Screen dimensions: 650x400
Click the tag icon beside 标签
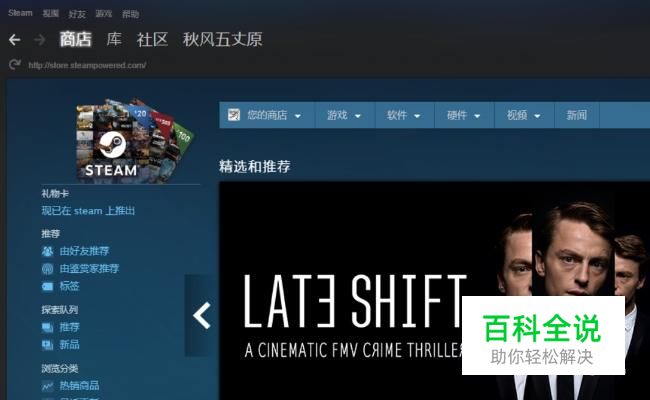click(x=47, y=286)
